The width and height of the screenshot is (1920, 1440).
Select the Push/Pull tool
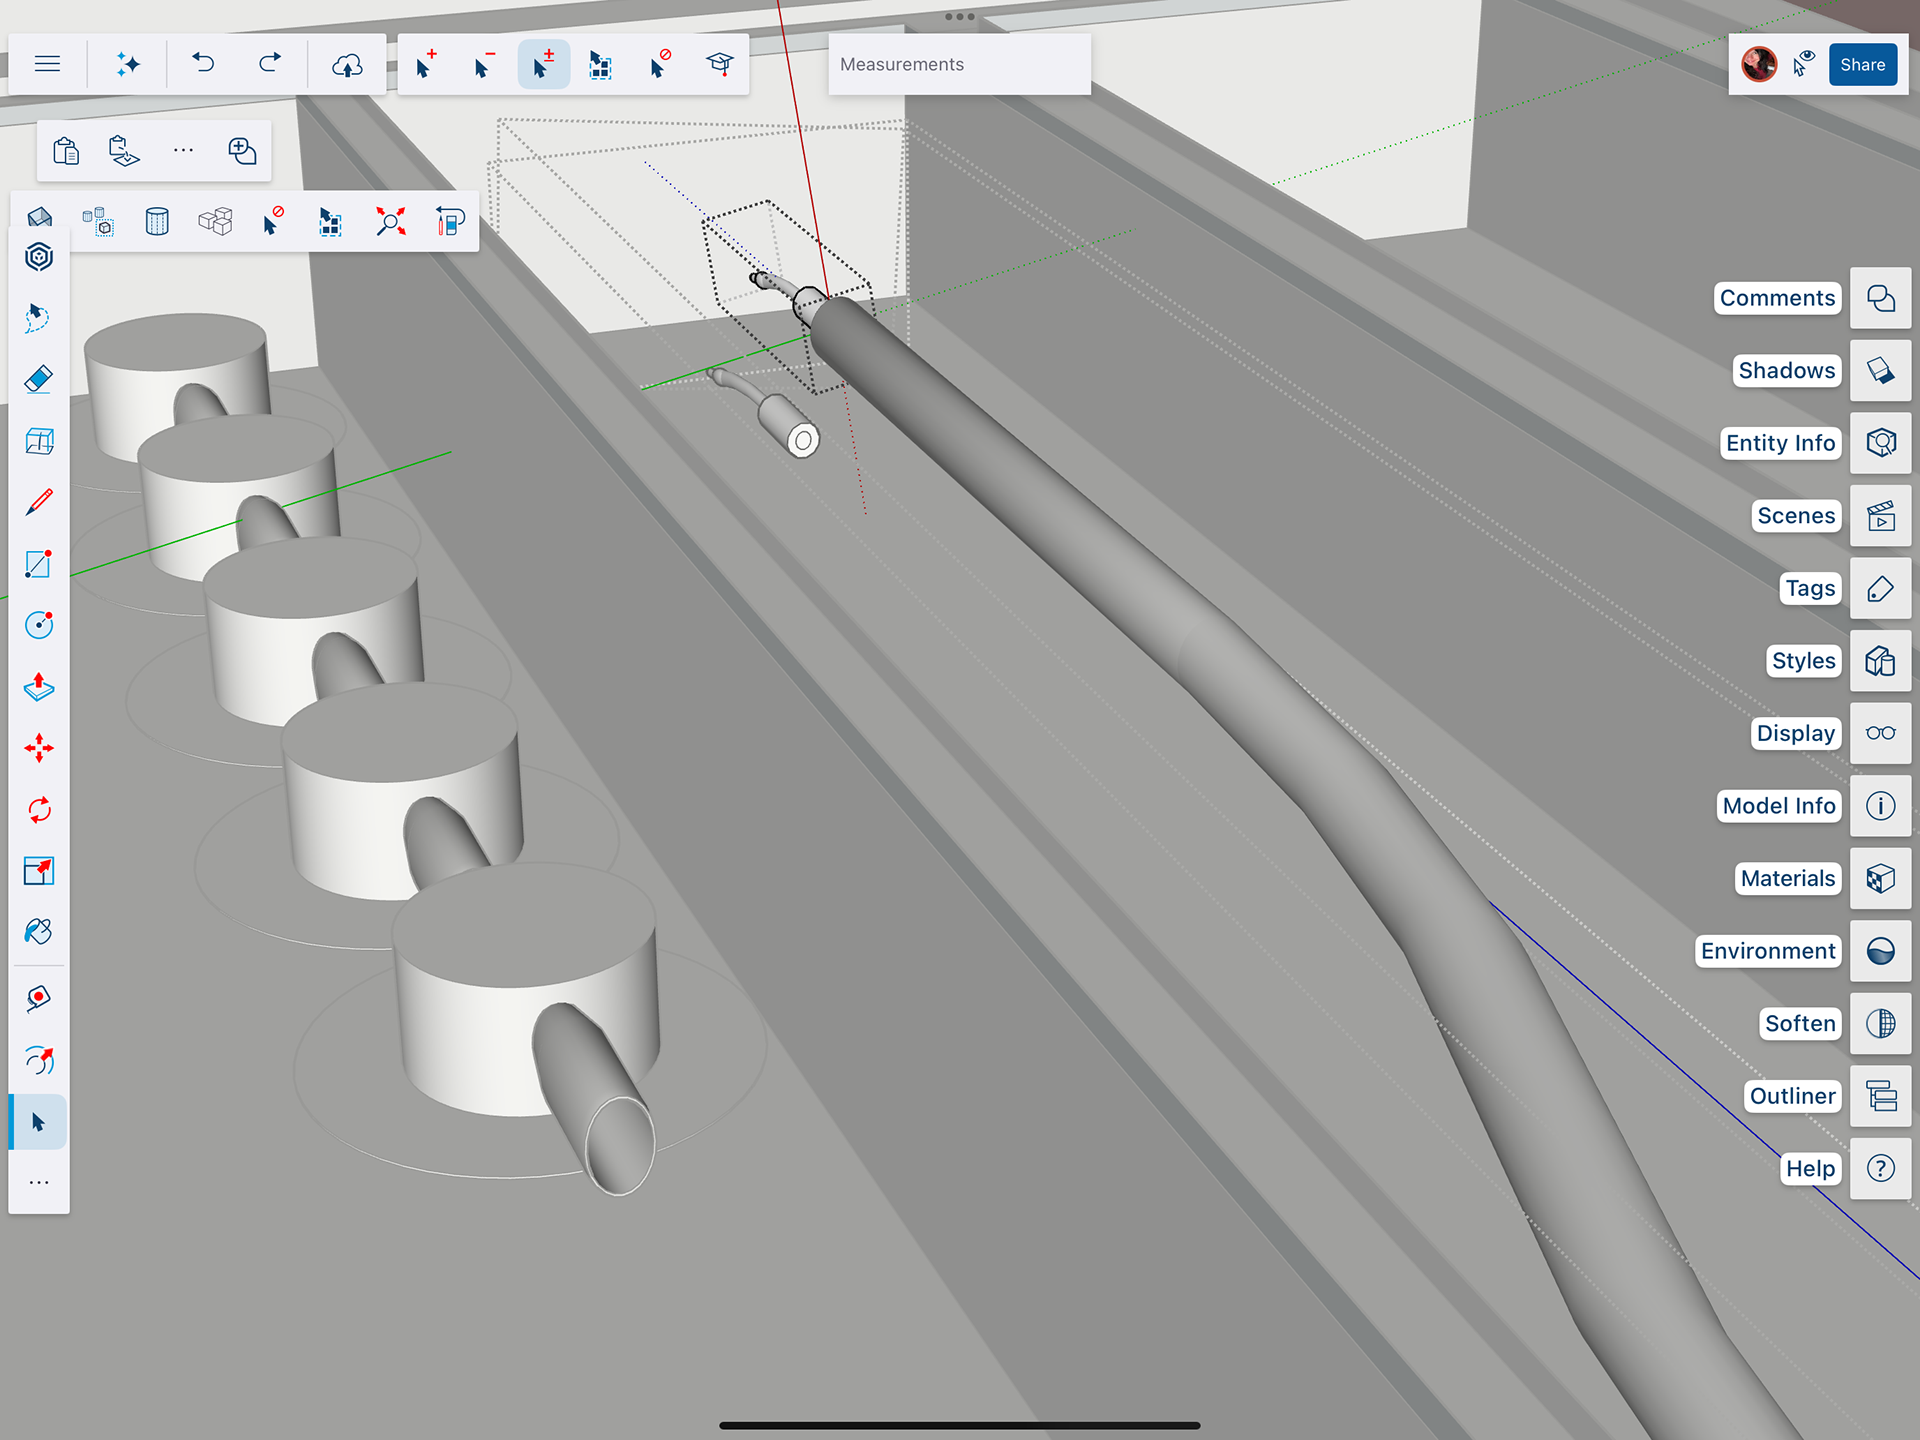pyautogui.click(x=38, y=687)
